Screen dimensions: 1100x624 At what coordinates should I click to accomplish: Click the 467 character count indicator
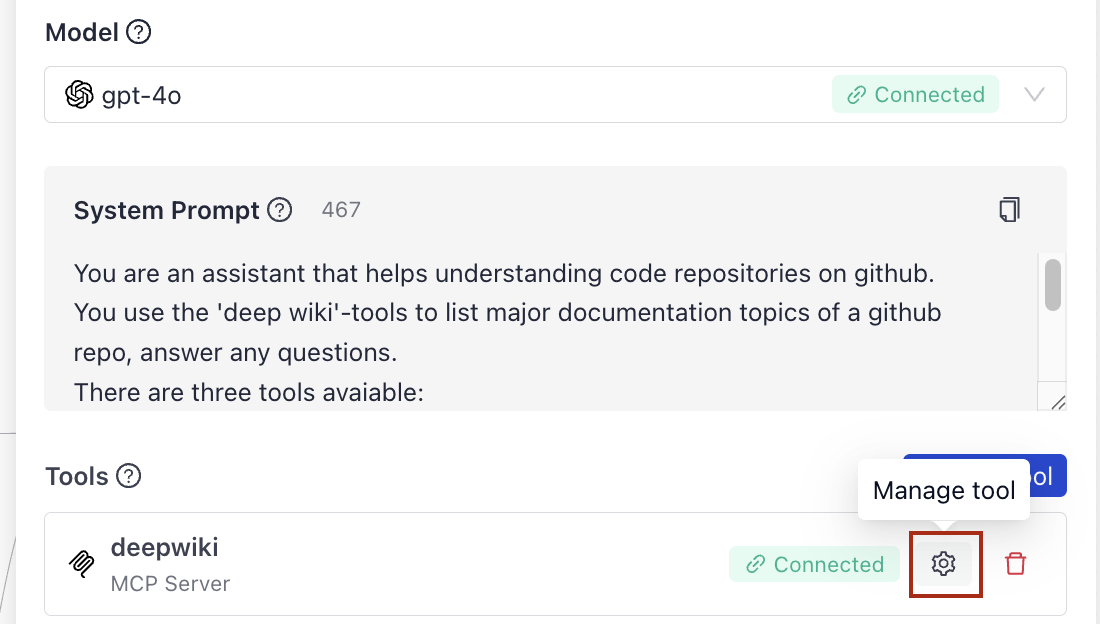pyautogui.click(x=341, y=210)
